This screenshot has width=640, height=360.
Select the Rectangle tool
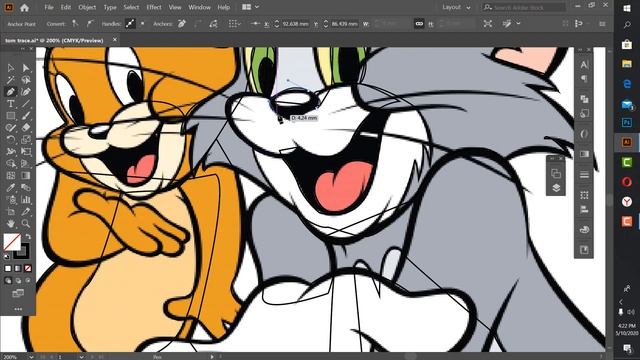click(x=11, y=116)
